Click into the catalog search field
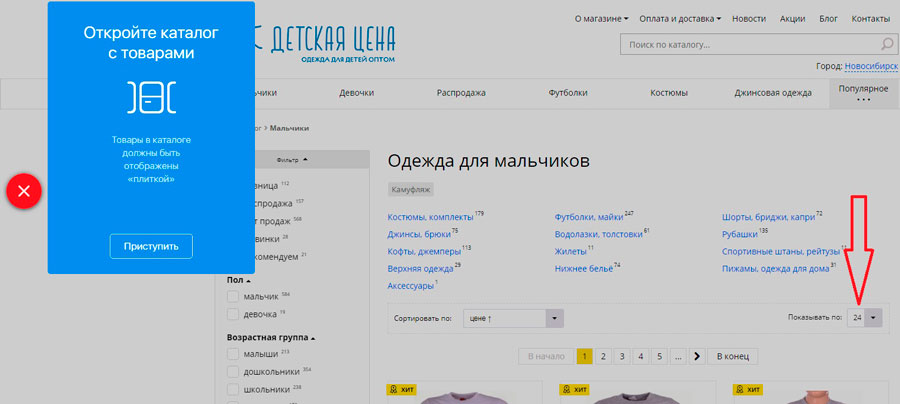Viewport: 900px width, 404px height. point(748,44)
